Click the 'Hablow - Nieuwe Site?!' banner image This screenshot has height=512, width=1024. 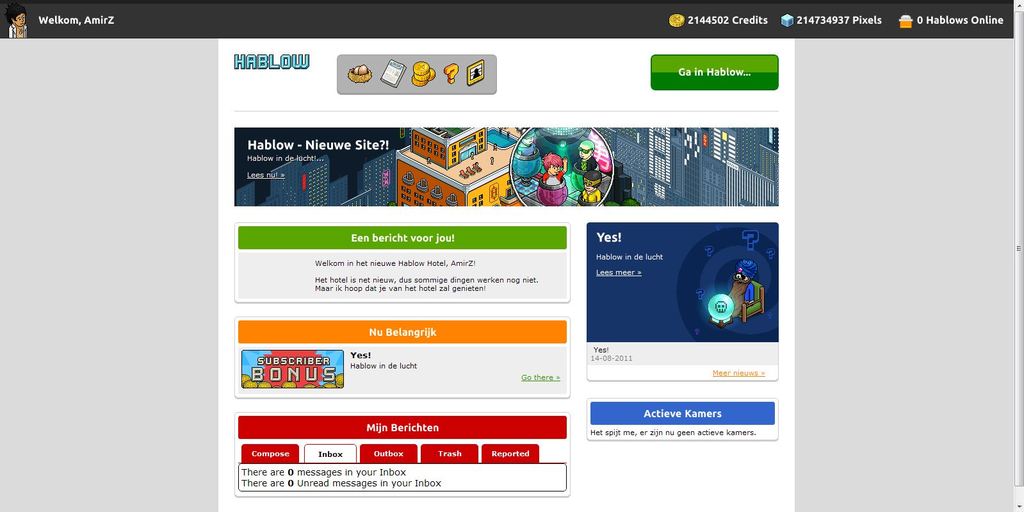point(506,167)
